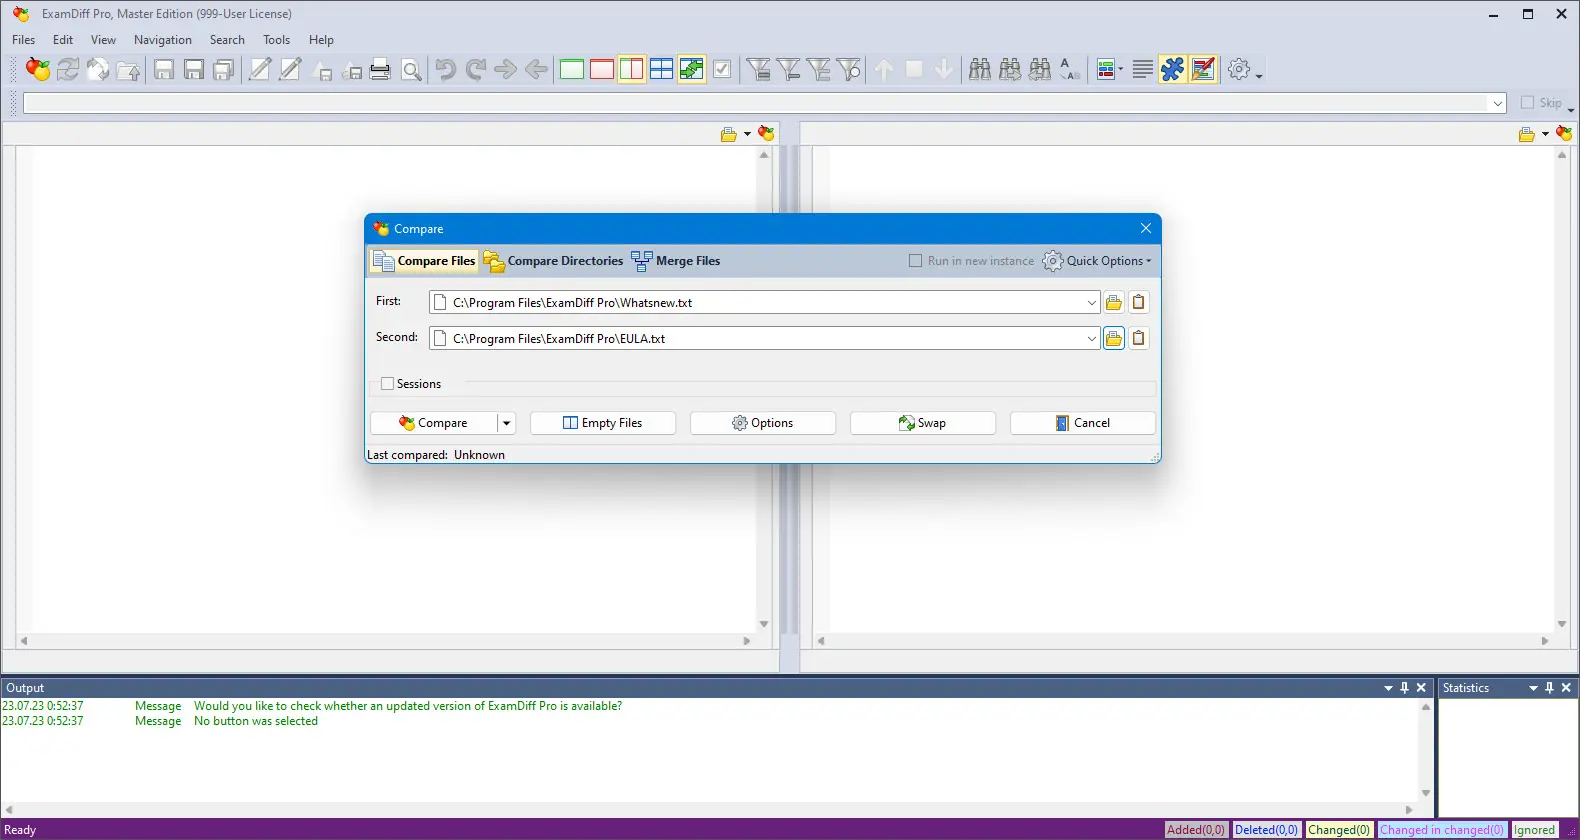Click the Find Previous binoculars icon
Image resolution: width=1580 pixels, height=840 pixels.
coord(1040,69)
